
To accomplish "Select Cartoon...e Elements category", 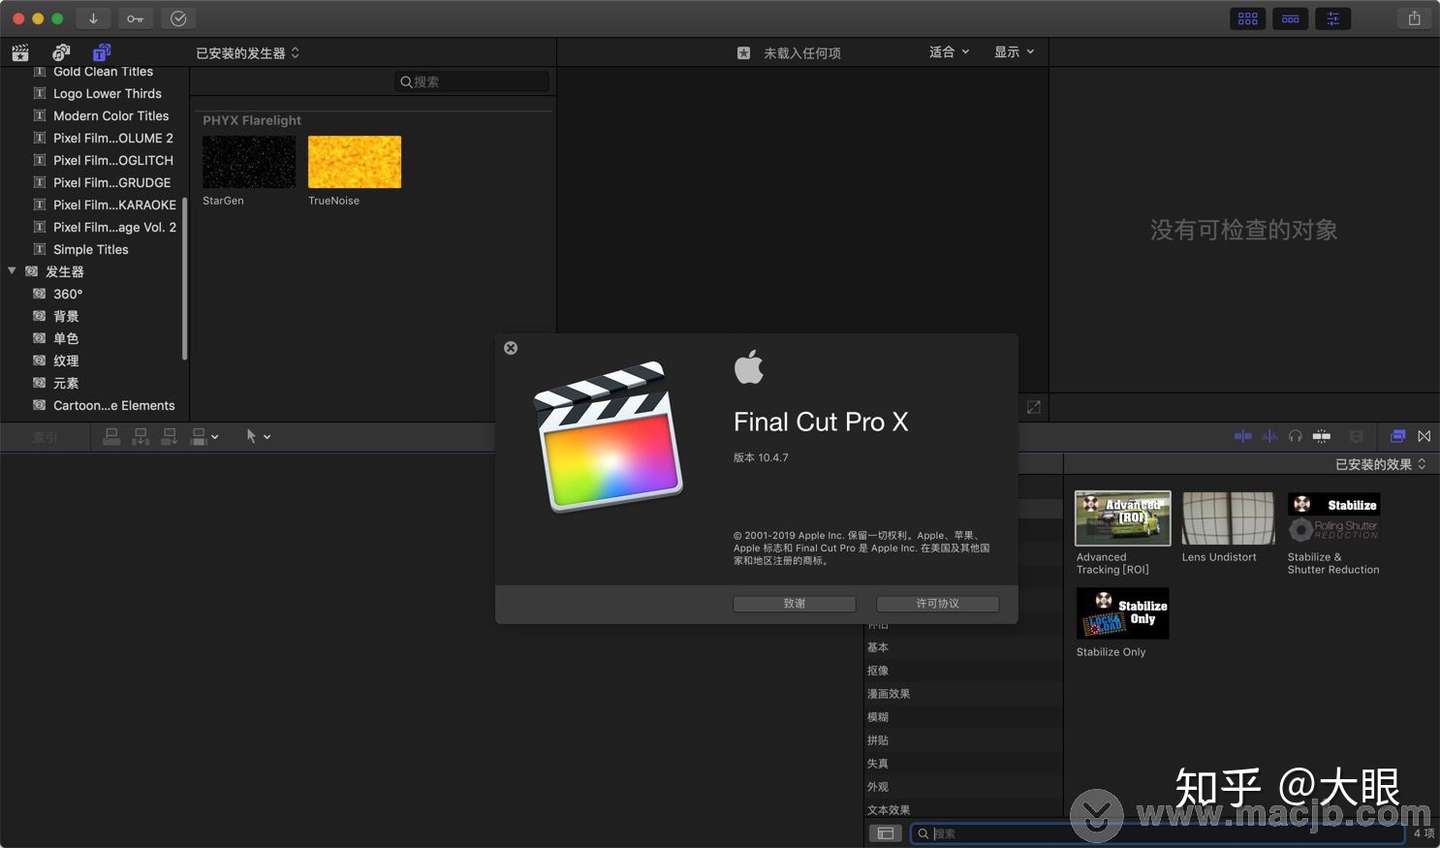I will coord(114,405).
